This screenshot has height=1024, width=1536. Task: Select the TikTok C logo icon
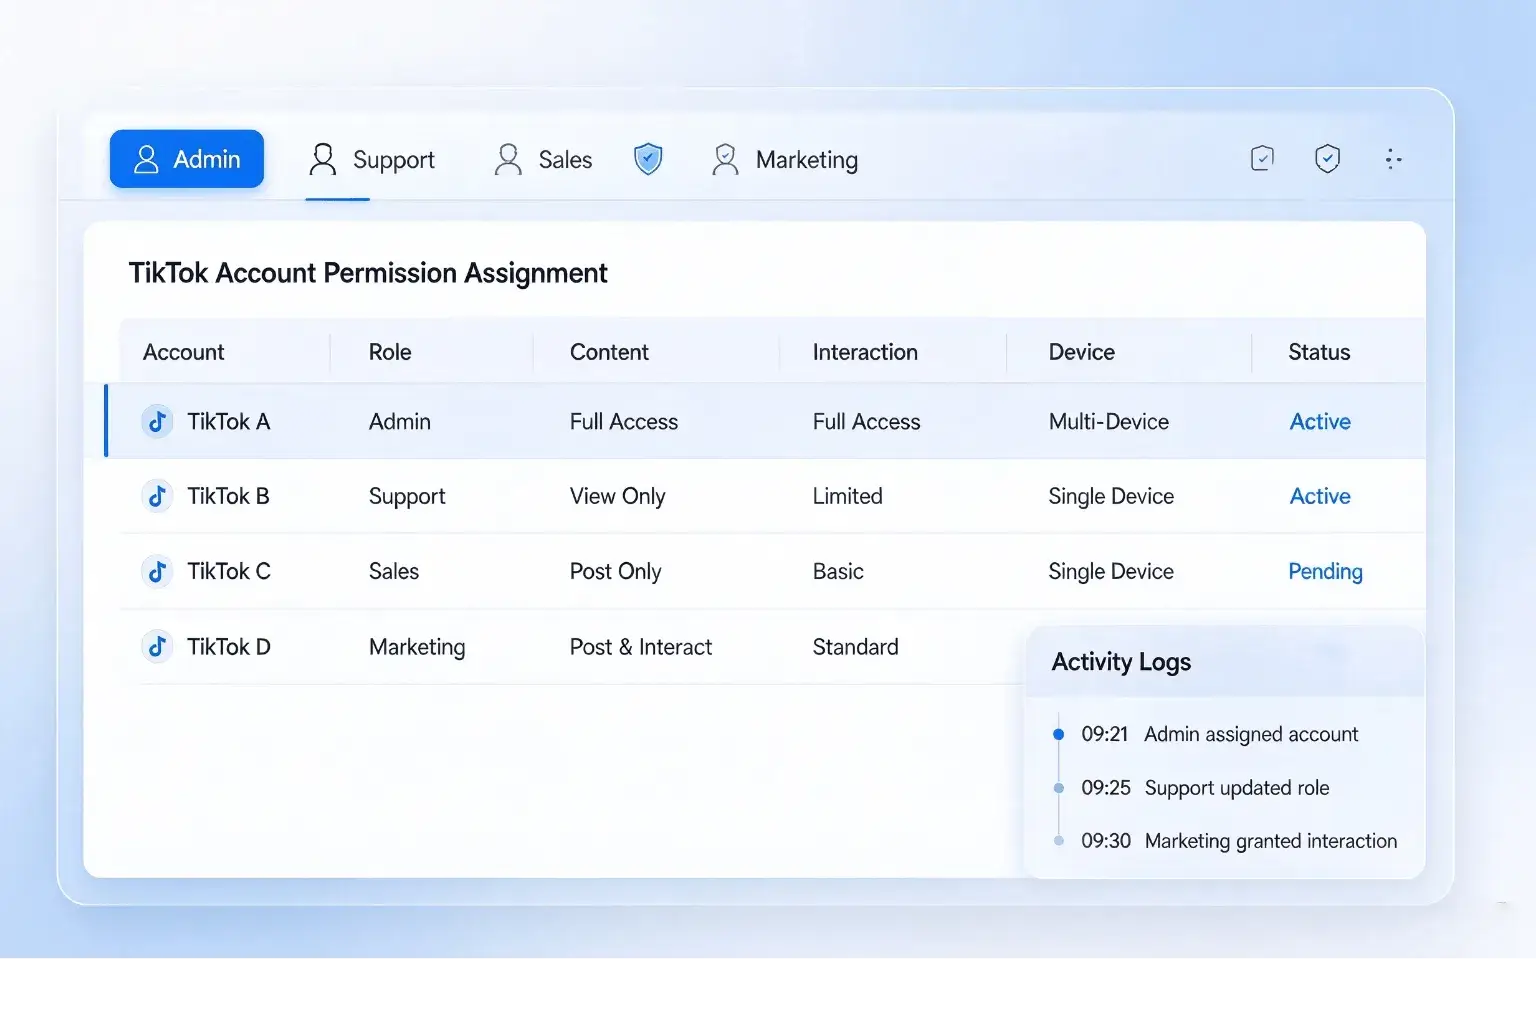157,571
